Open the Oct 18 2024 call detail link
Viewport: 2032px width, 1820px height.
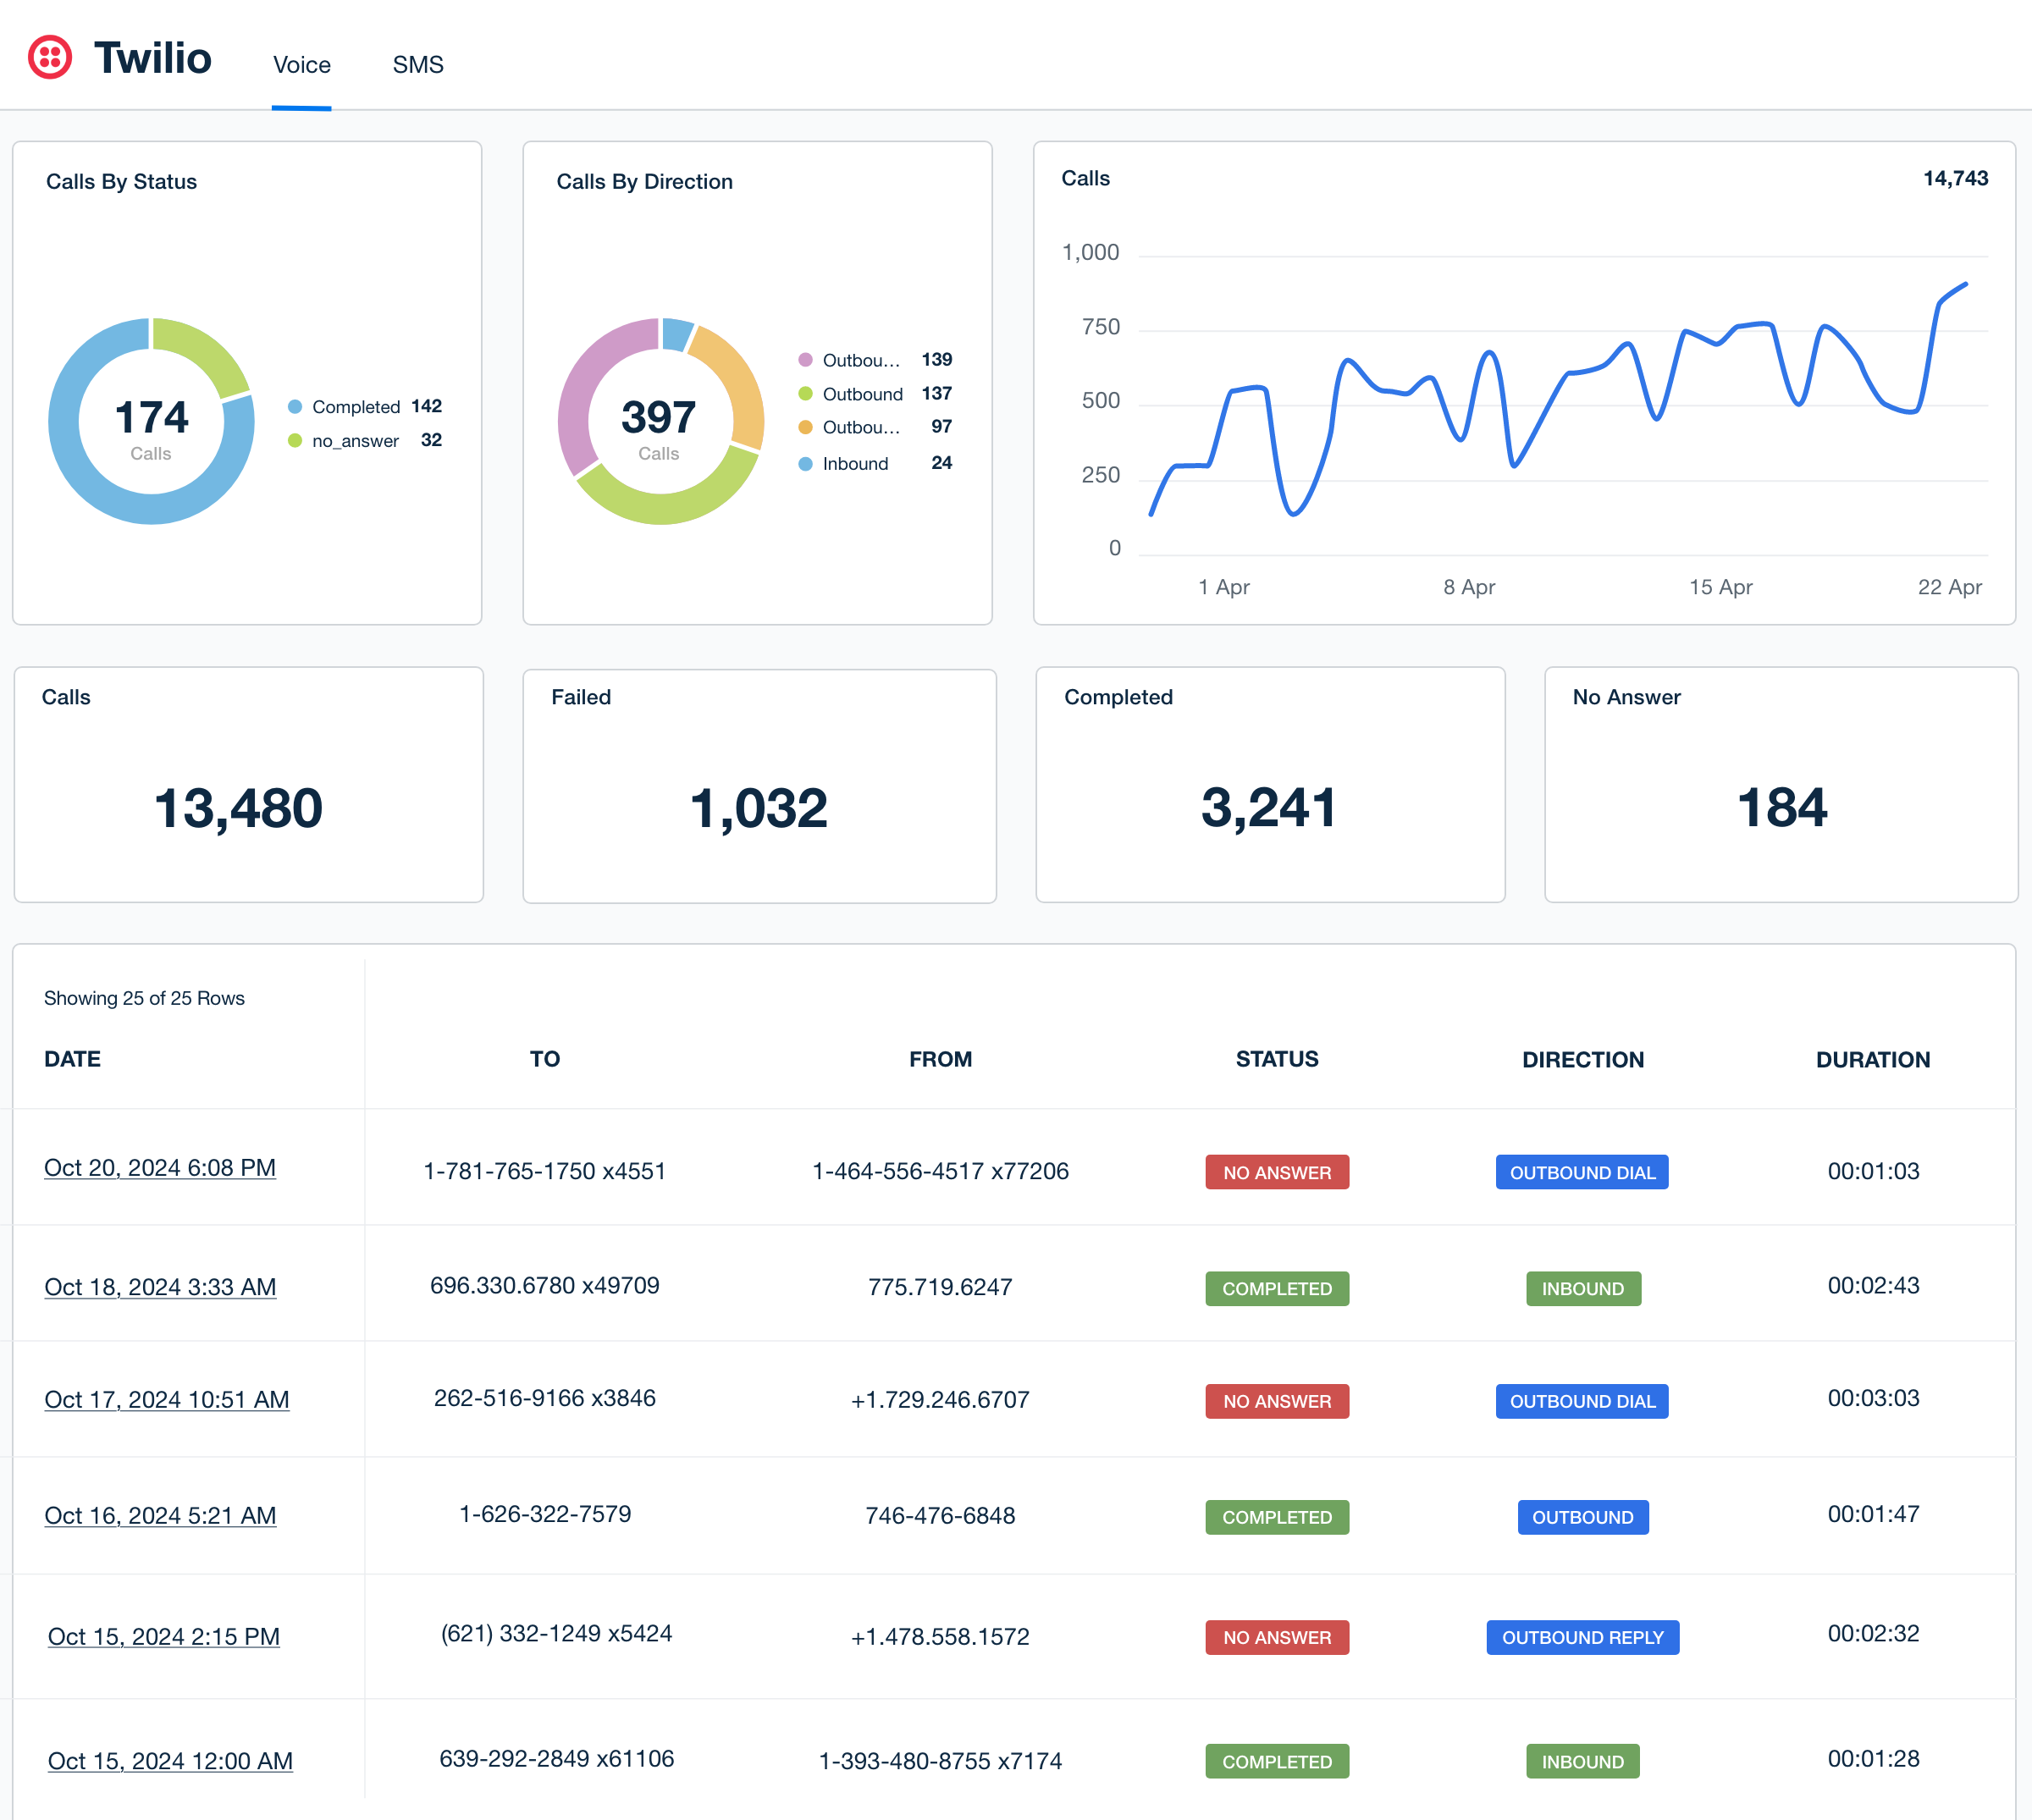tap(160, 1286)
